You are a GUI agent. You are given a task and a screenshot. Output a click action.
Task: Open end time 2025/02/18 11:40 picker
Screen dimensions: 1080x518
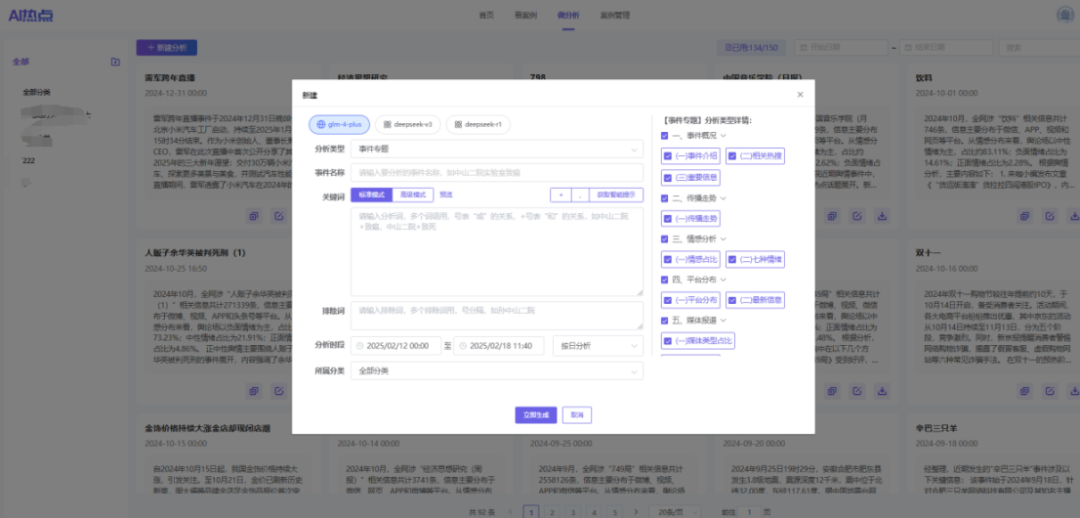[499, 346]
